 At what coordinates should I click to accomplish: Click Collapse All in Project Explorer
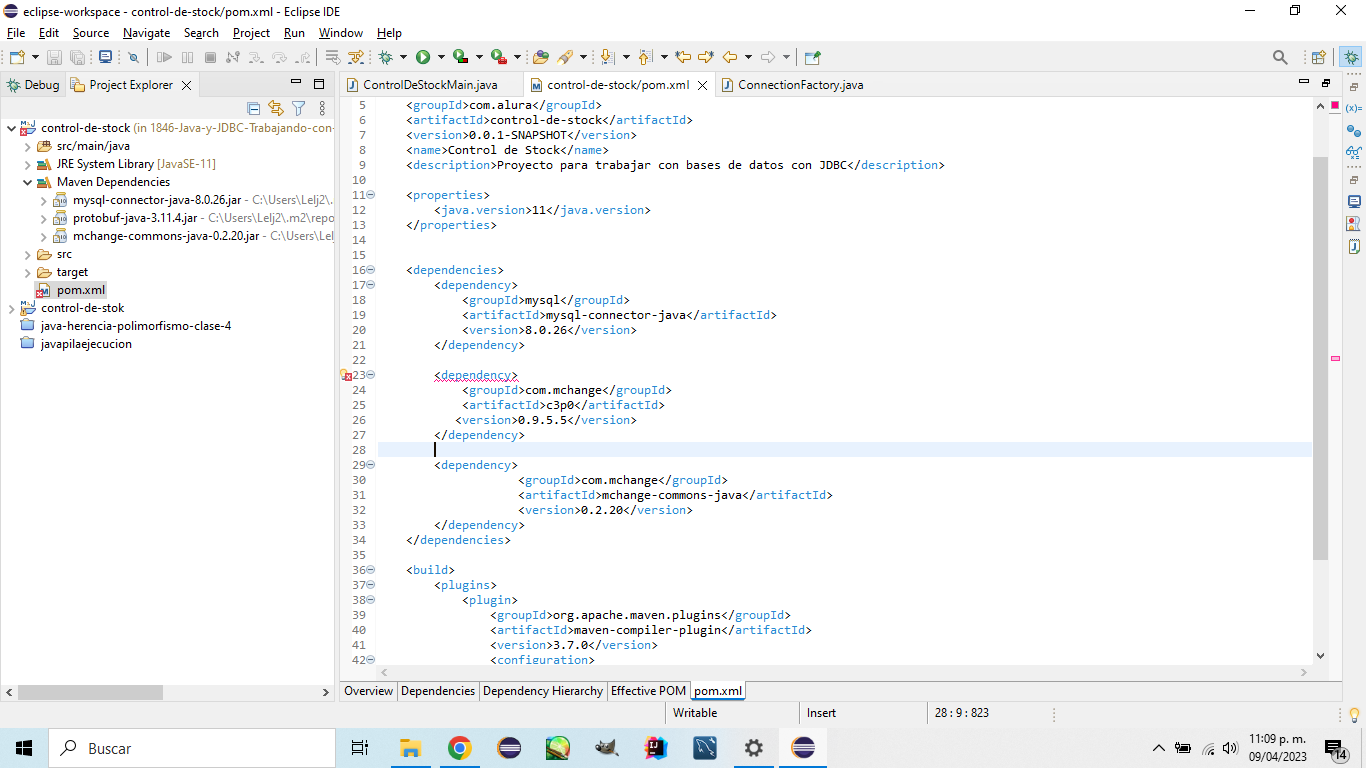(253, 108)
